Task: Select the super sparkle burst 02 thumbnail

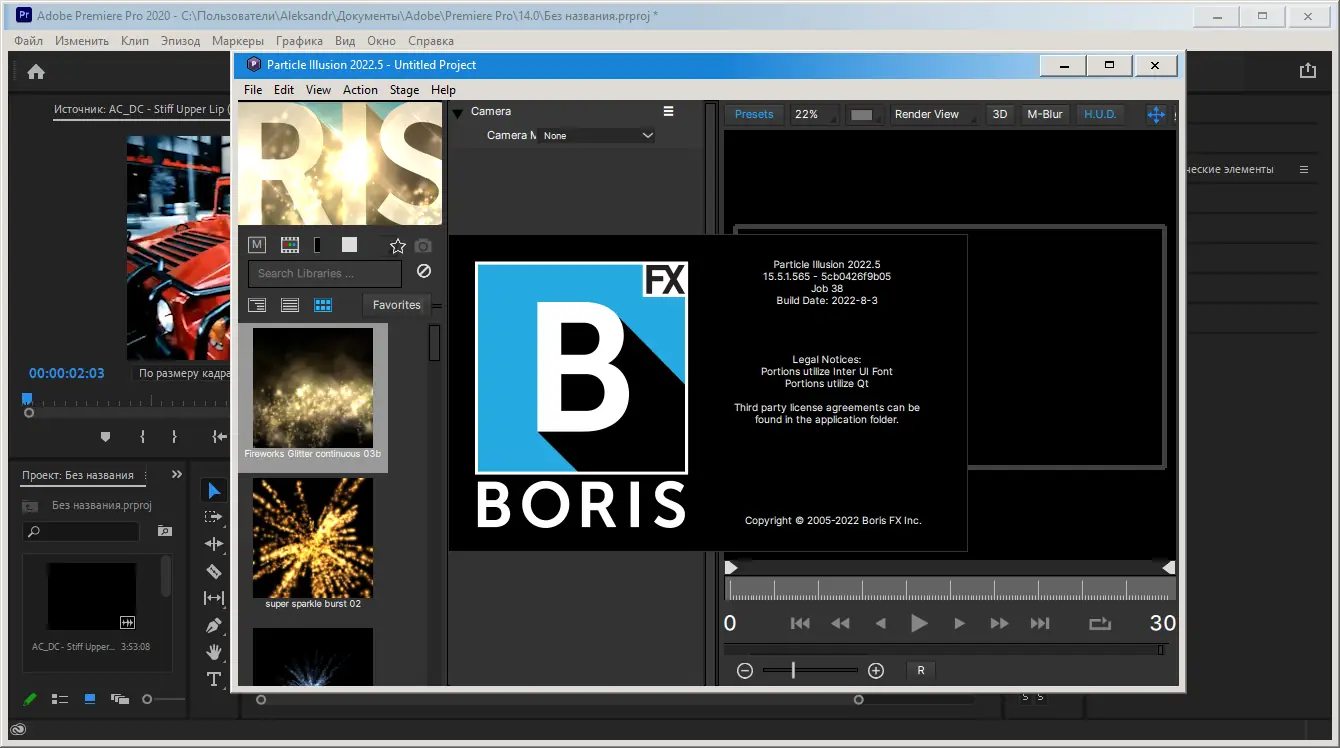Action: click(313, 540)
